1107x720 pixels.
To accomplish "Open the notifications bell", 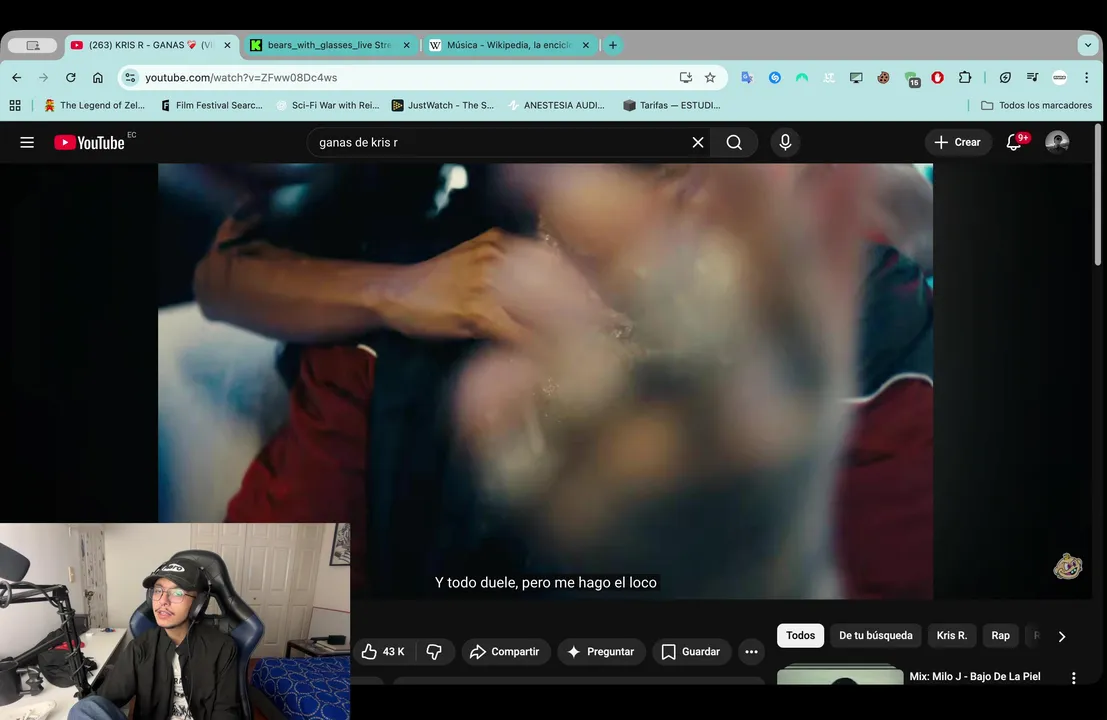I will [1015, 142].
